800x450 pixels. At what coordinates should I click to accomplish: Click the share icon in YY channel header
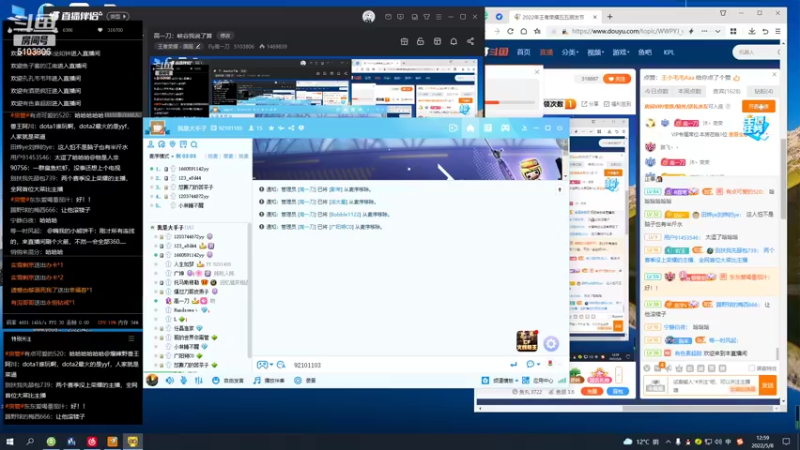tap(291, 128)
